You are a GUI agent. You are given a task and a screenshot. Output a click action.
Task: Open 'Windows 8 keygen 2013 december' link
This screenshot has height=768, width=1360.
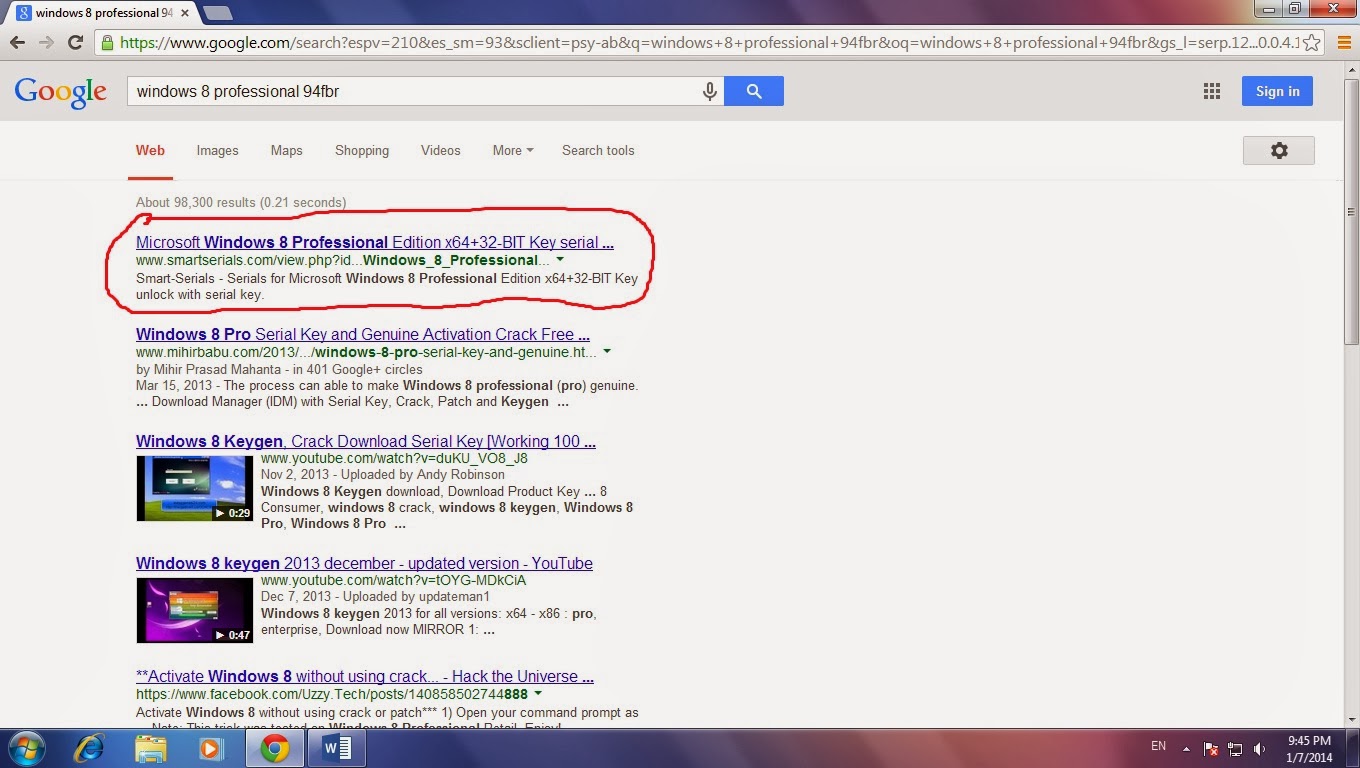tap(364, 563)
